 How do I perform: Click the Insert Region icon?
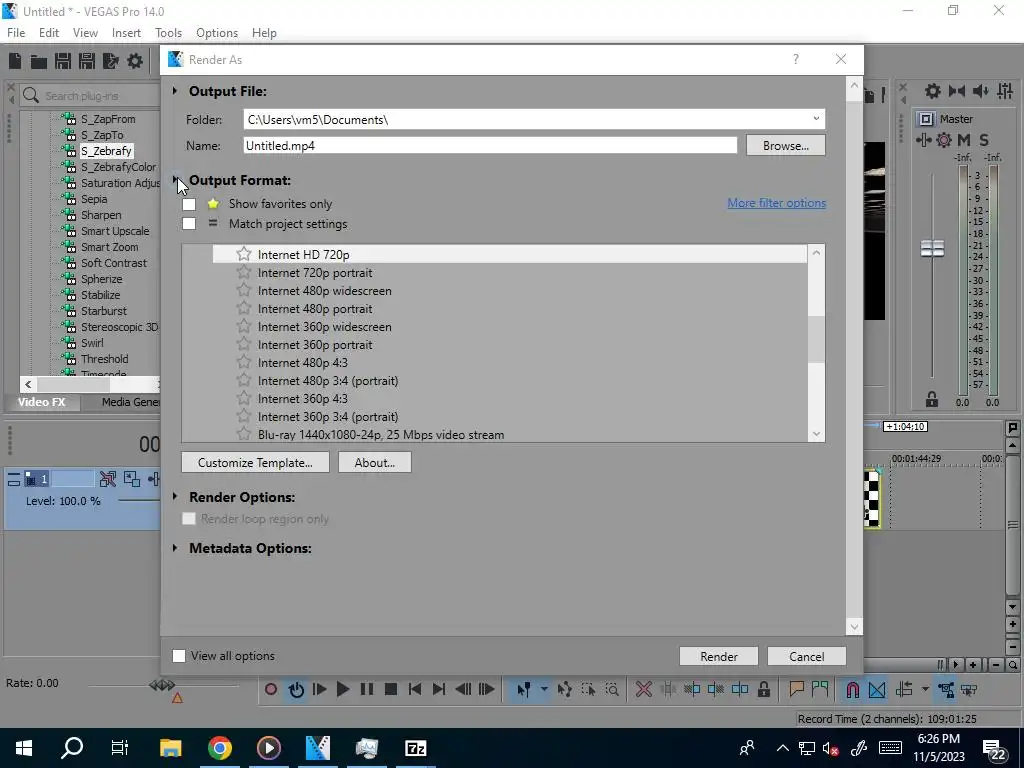[820, 689]
